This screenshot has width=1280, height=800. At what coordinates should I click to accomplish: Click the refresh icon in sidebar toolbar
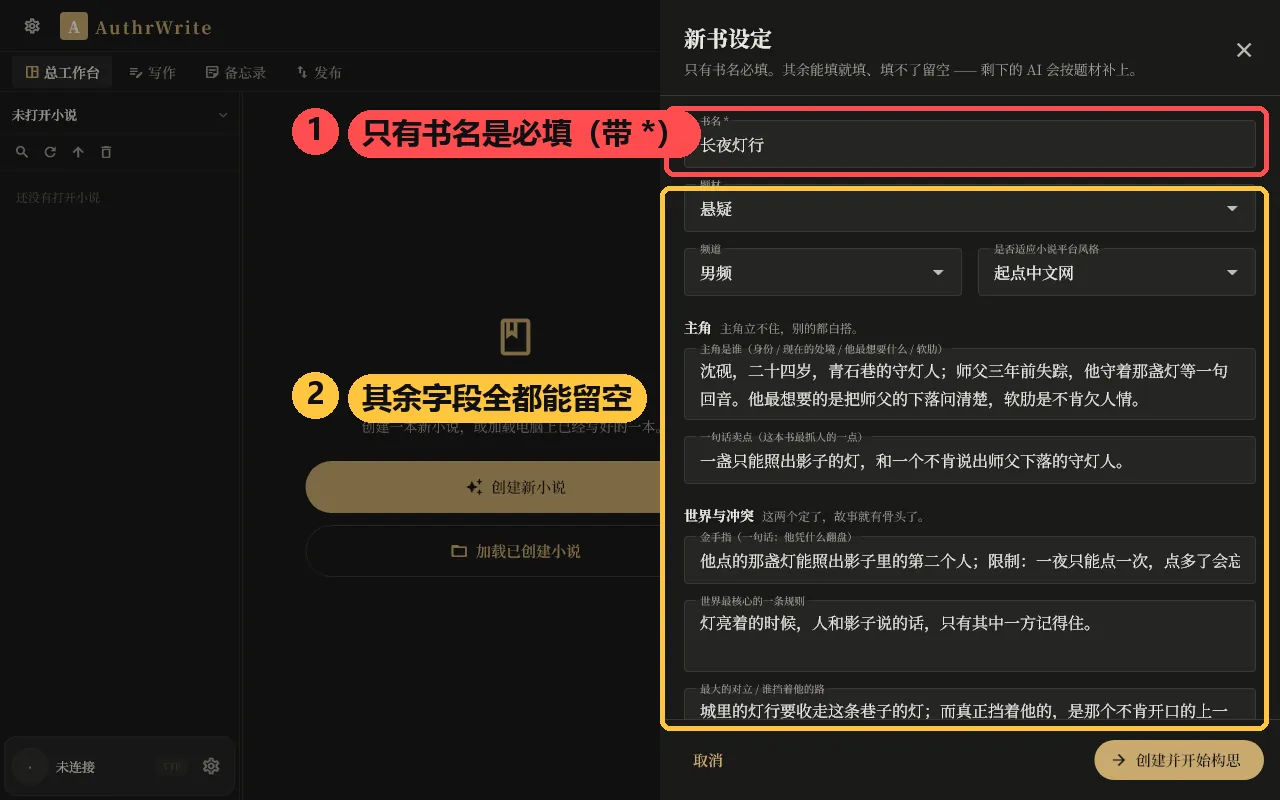50,152
